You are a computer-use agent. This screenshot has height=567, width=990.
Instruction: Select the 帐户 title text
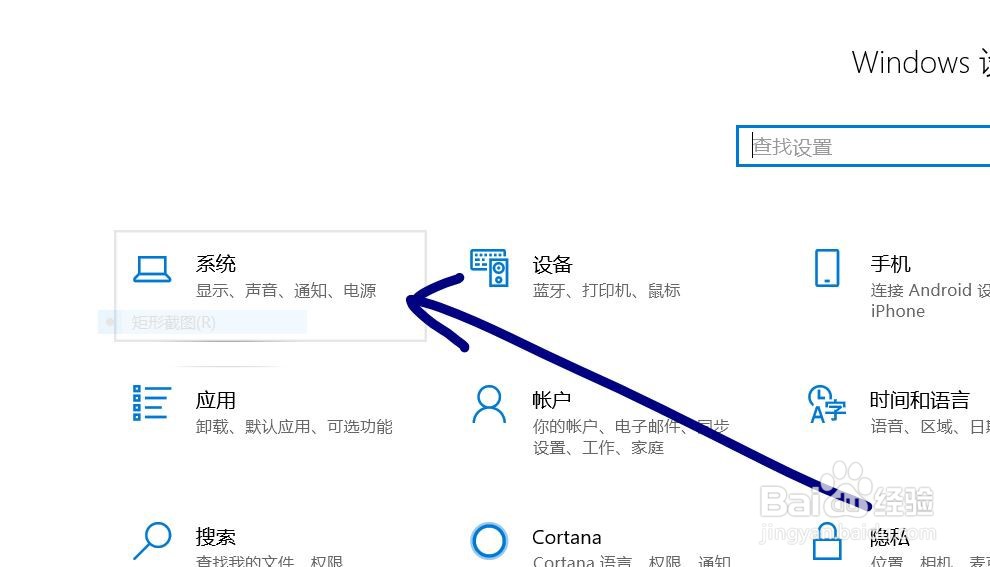coord(552,400)
